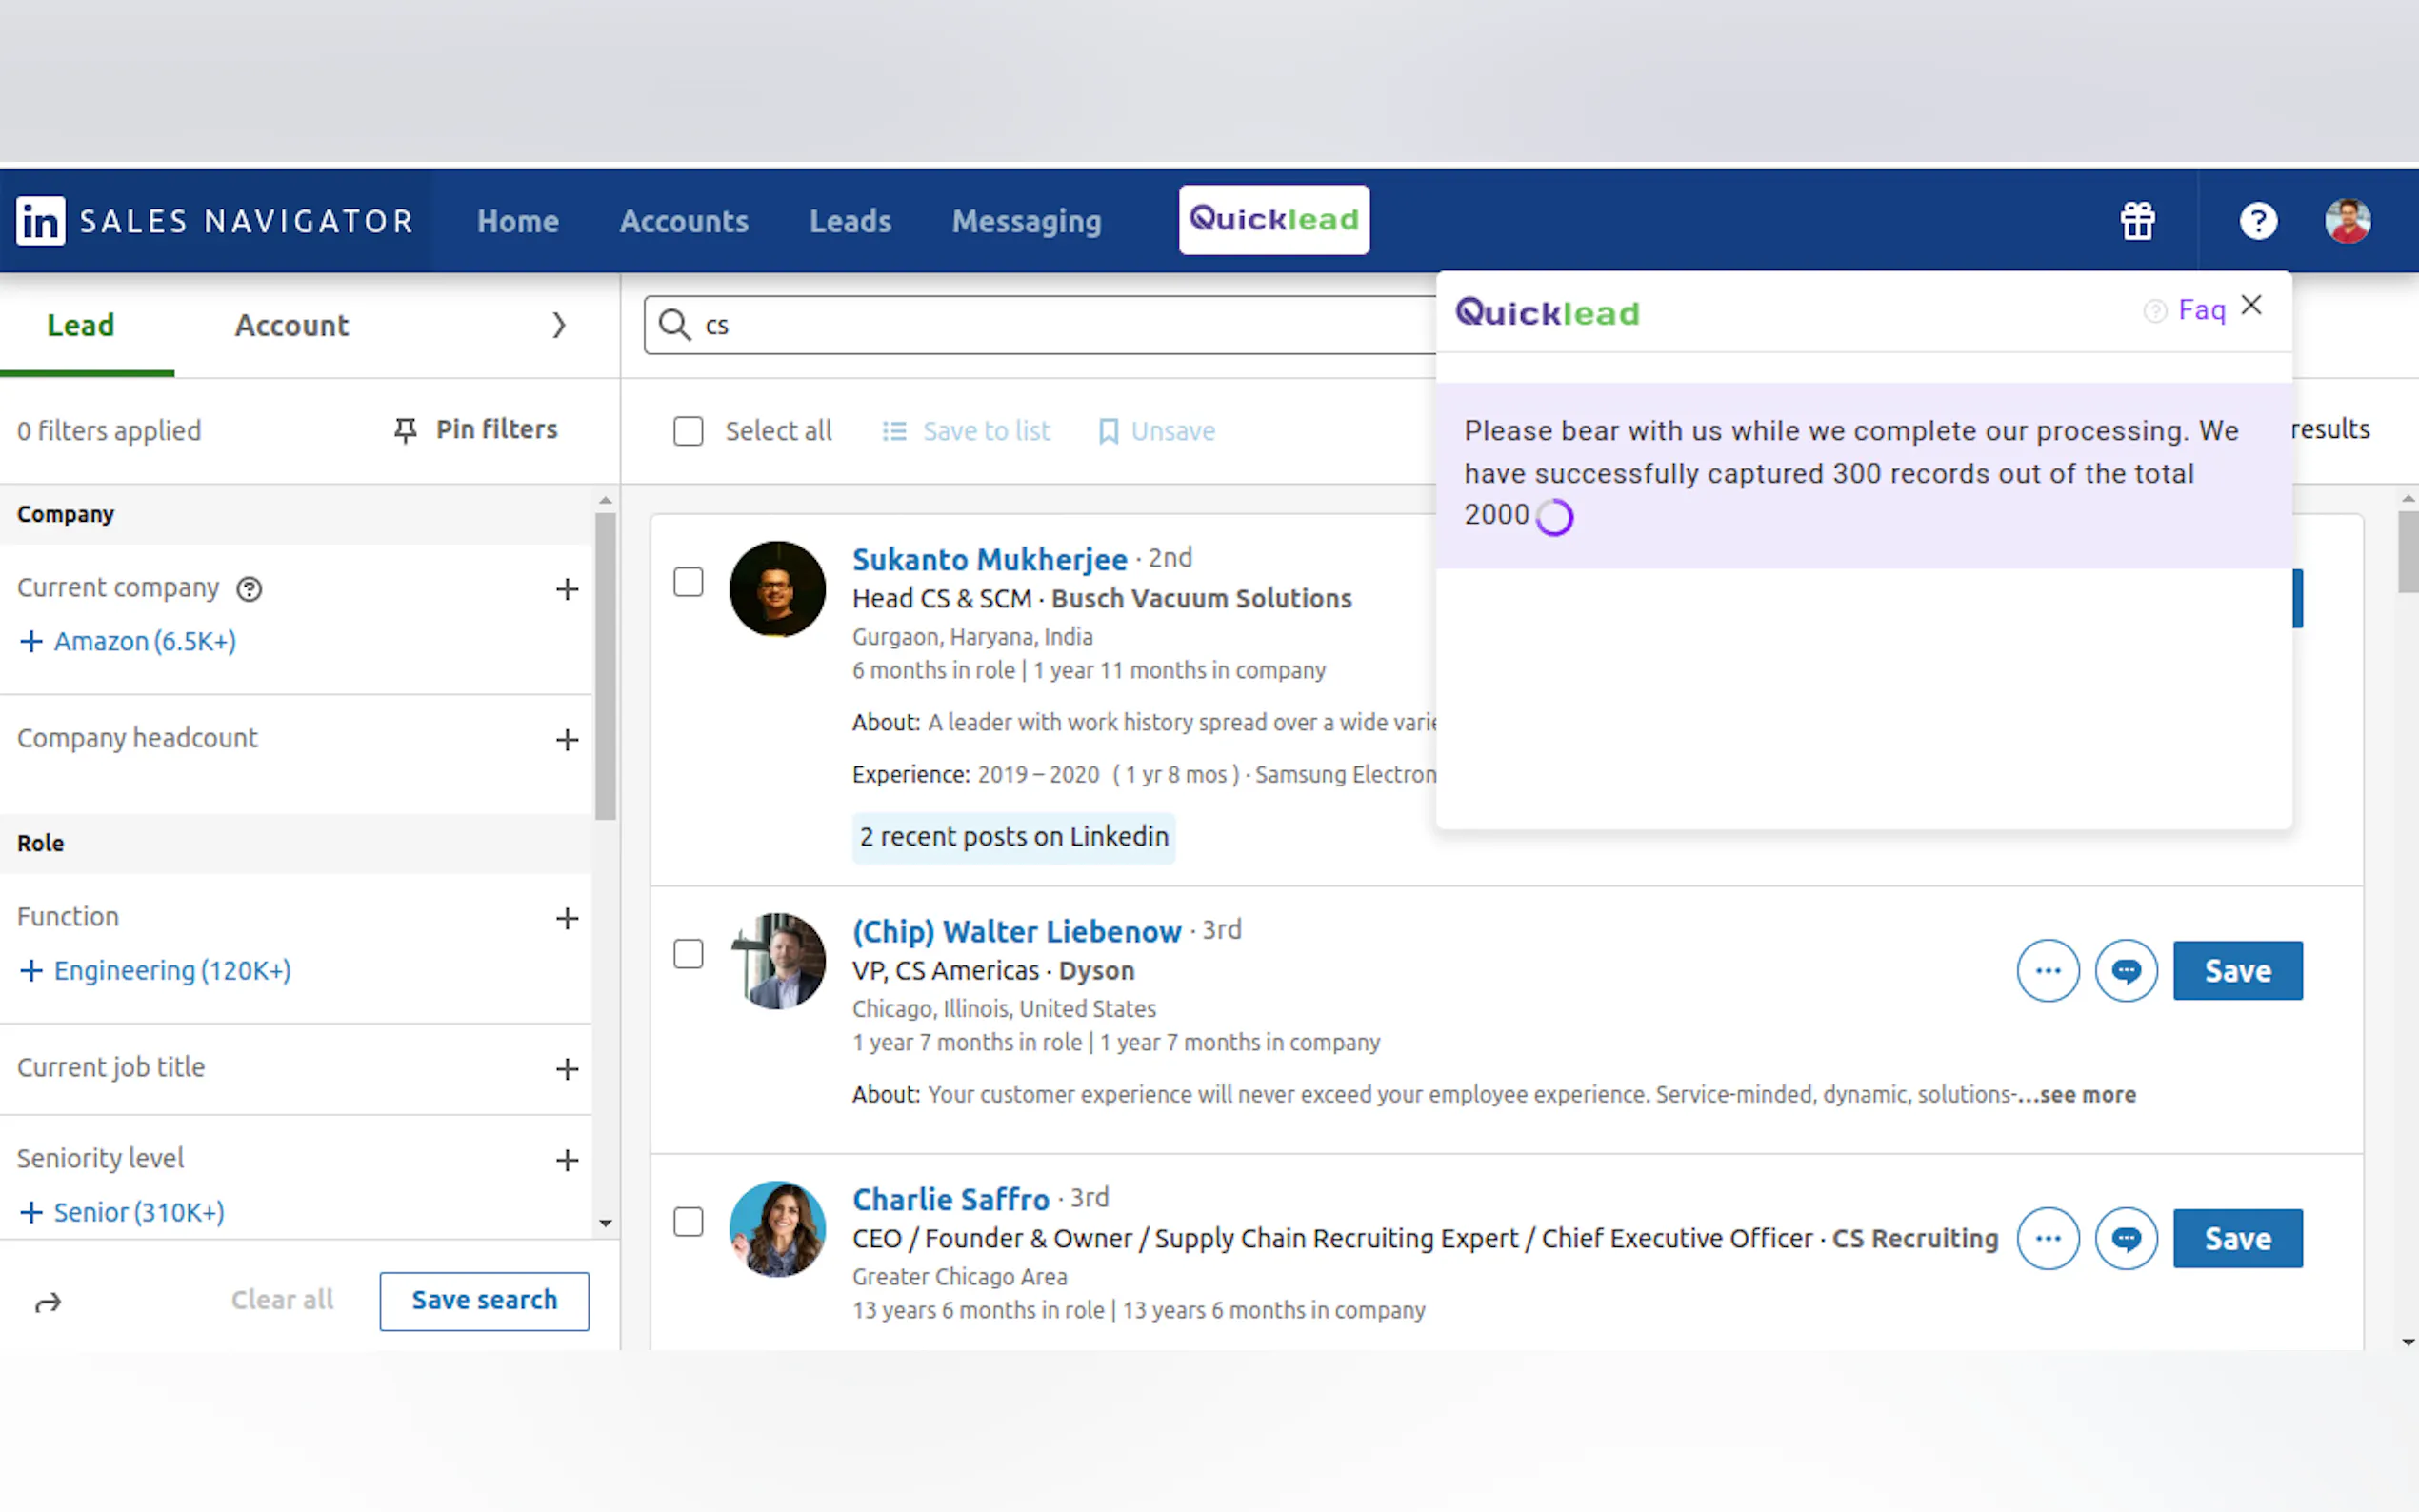This screenshot has height=1512, width=2419.
Task: Expand the Seniority level filter
Action: click(x=567, y=1160)
